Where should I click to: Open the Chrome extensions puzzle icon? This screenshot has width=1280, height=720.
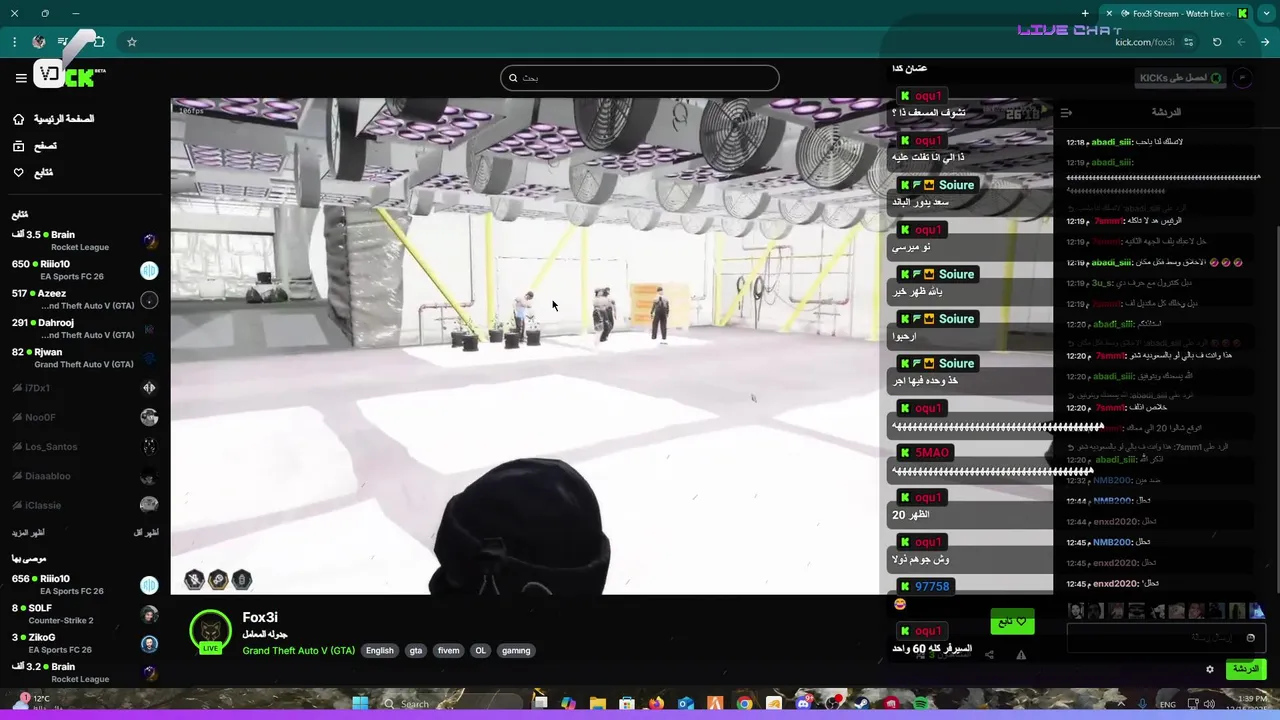point(98,42)
